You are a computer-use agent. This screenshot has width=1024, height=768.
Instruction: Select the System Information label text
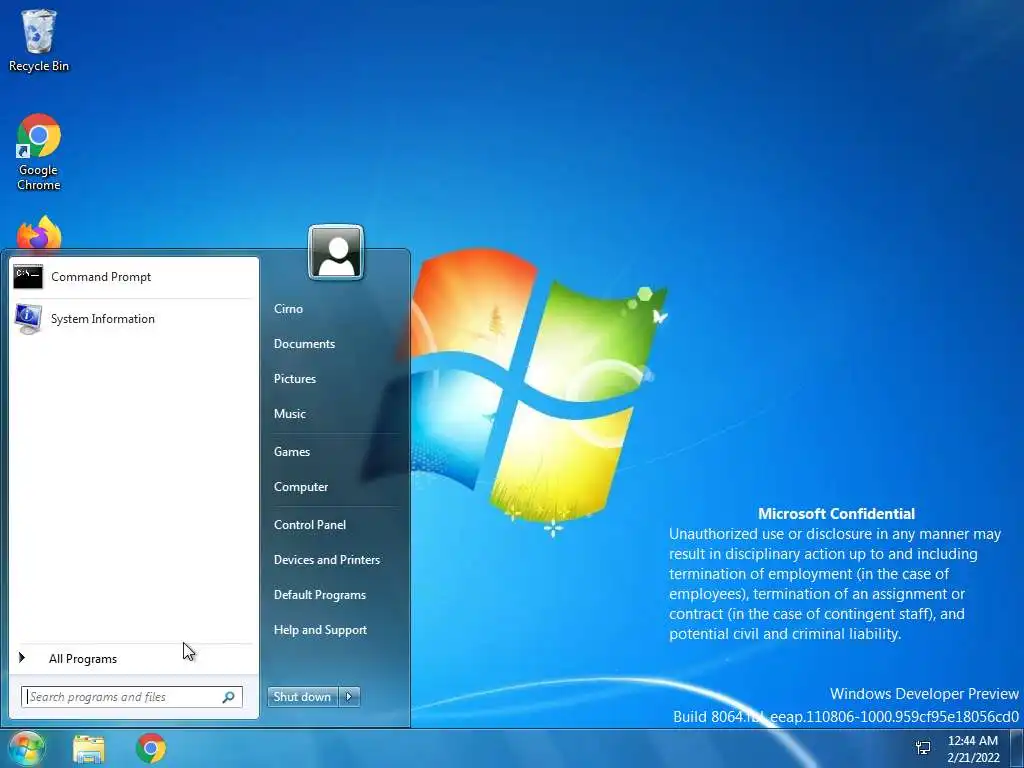coord(103,319)
